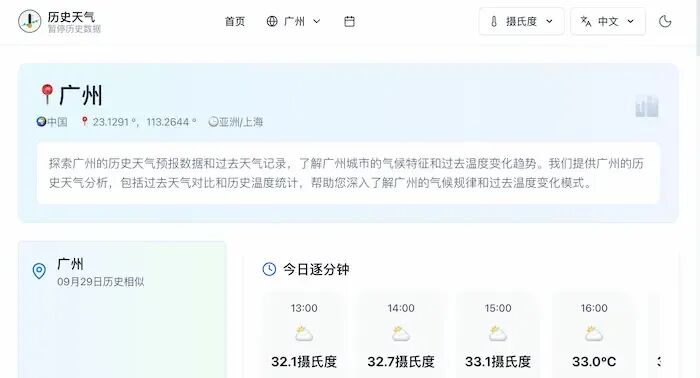Click the cloudy weather icon at 15:00
The image size is (700, 378).
click(x=498, y=333)
